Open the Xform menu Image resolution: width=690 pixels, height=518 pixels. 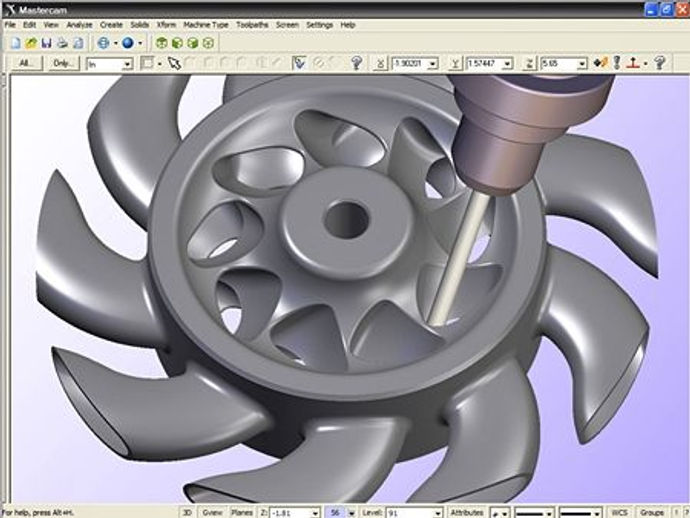(x=166, y=25)
